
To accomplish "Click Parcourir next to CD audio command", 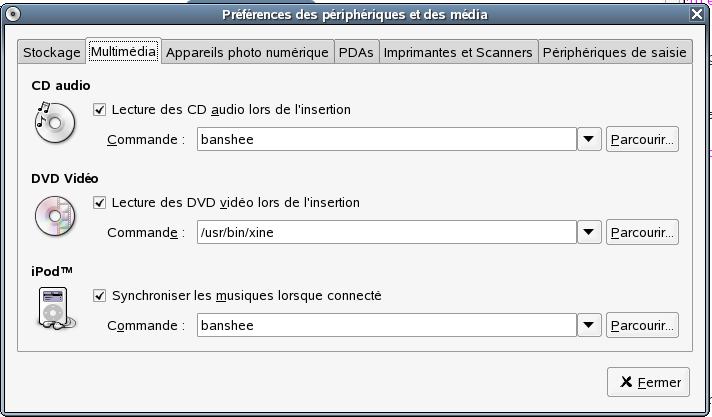I will [642, 139].
